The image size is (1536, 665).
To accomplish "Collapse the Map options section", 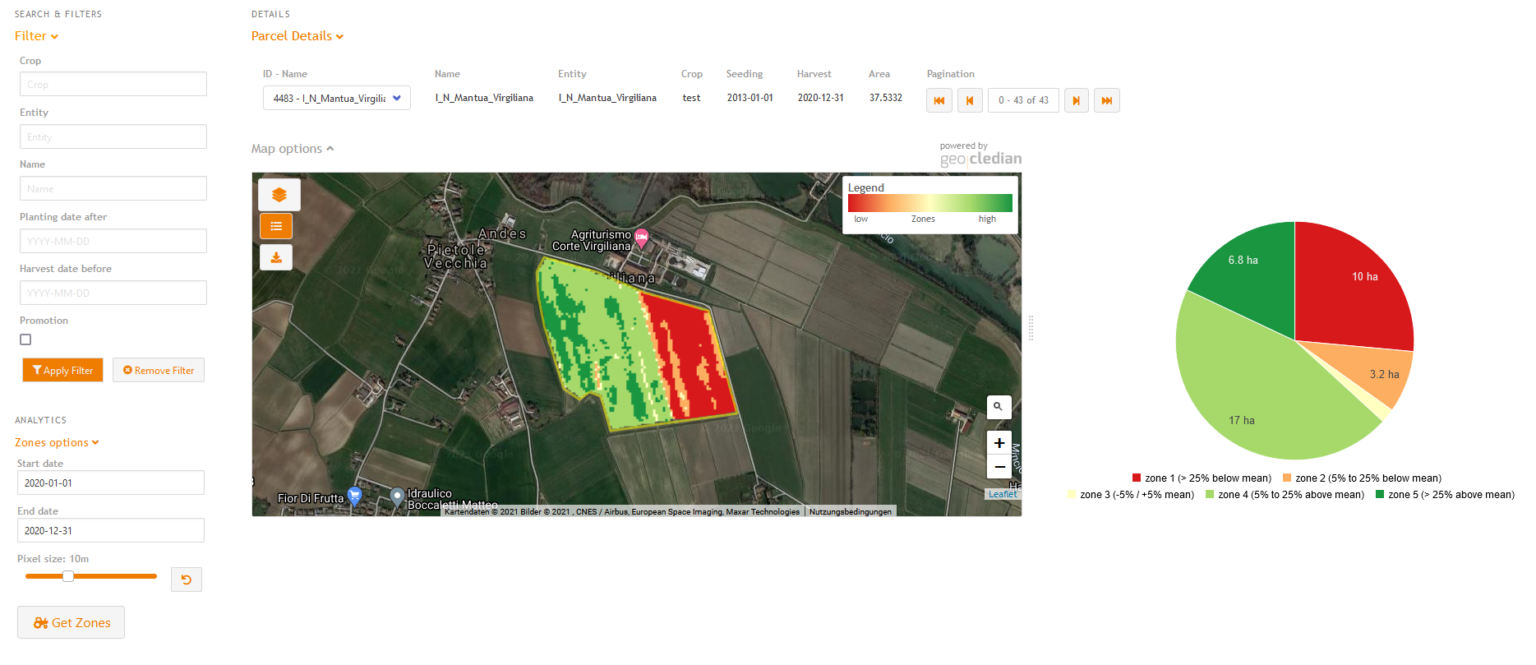I will click(x=292, y=148).
